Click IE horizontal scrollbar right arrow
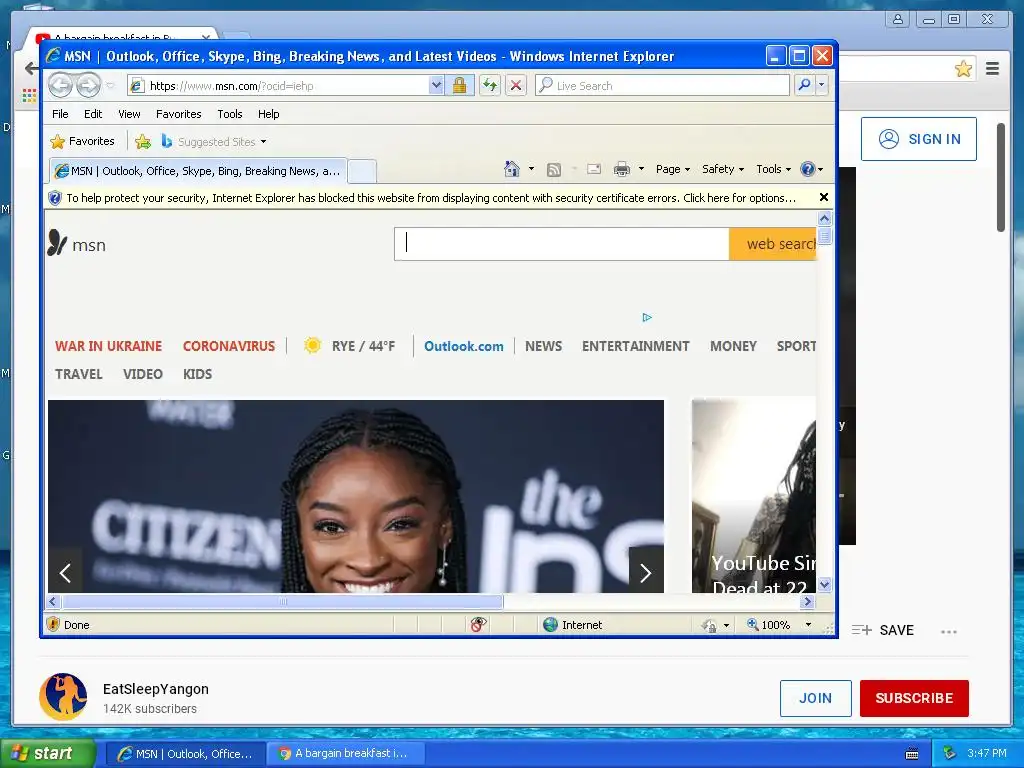 point(808,601)
